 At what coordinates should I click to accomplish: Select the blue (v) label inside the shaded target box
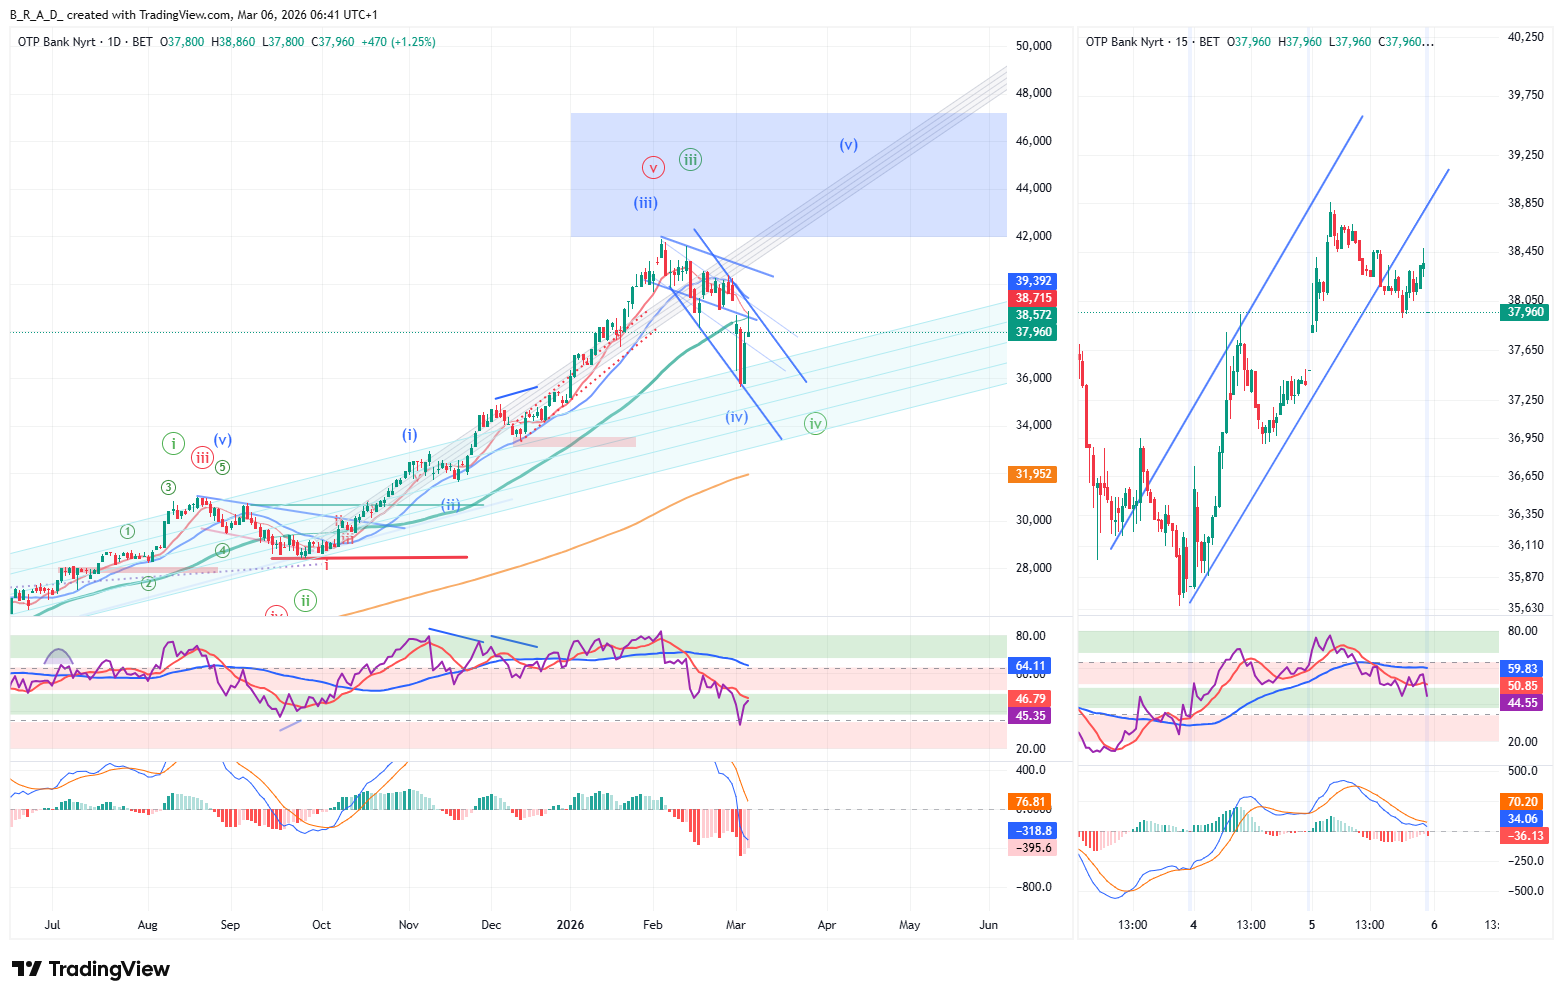pyautogui.click(x=848, y=145)
